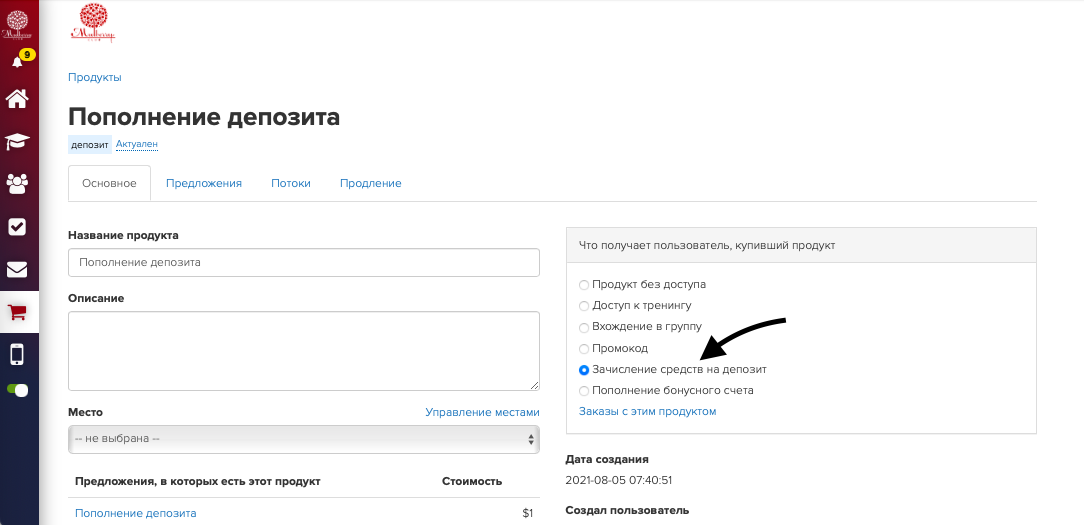Open sales shopping cart icon
The width and height of the screenshot is (1084, 525).
click(17, 312)
